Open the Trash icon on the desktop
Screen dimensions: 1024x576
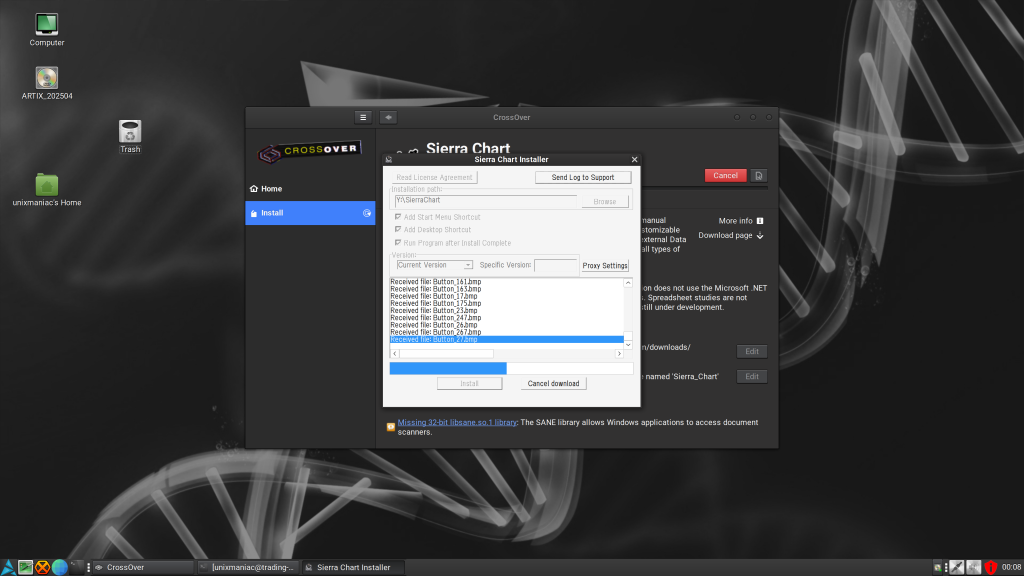129,131
